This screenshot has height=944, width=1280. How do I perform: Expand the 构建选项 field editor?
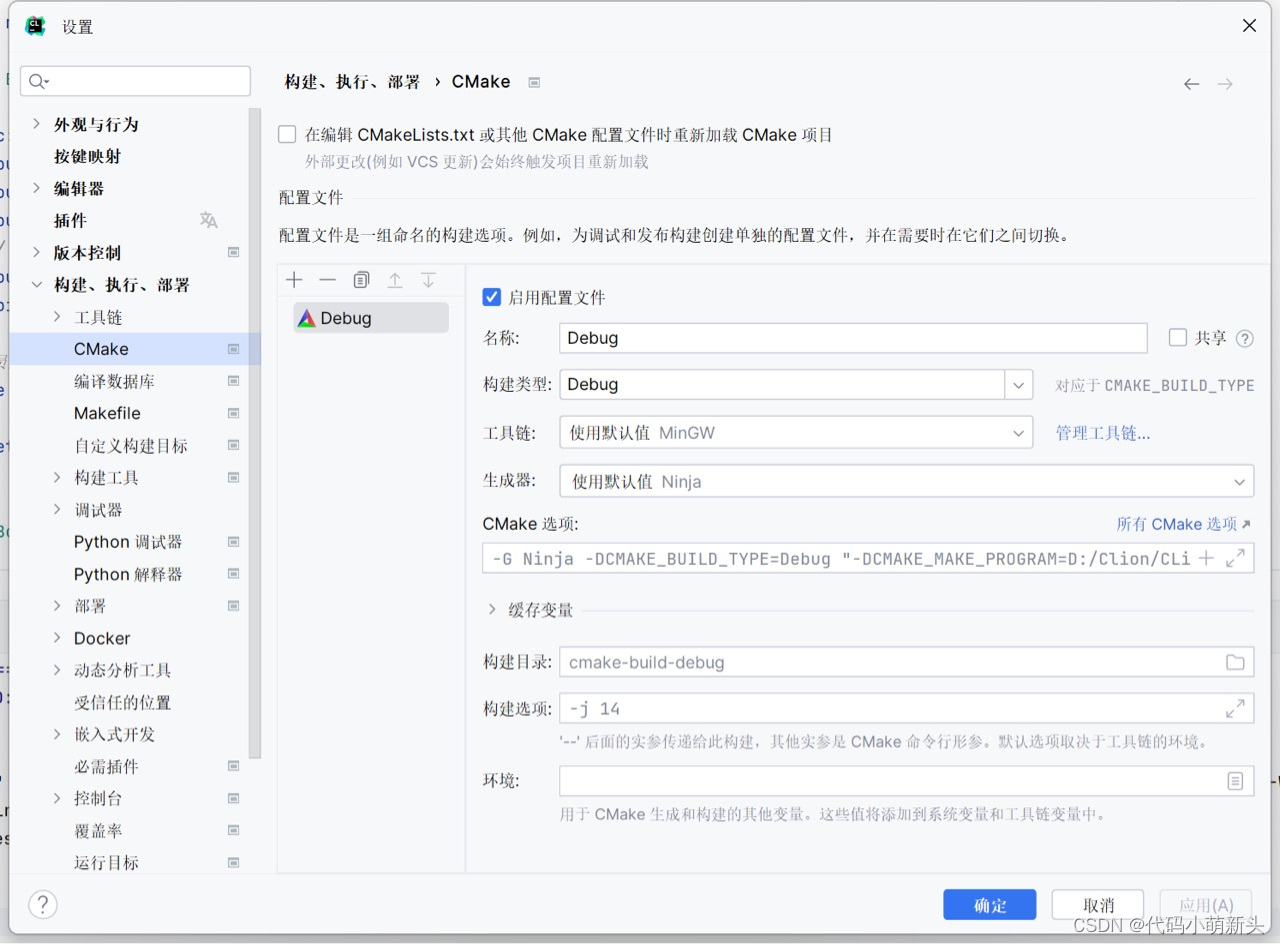1235,708
